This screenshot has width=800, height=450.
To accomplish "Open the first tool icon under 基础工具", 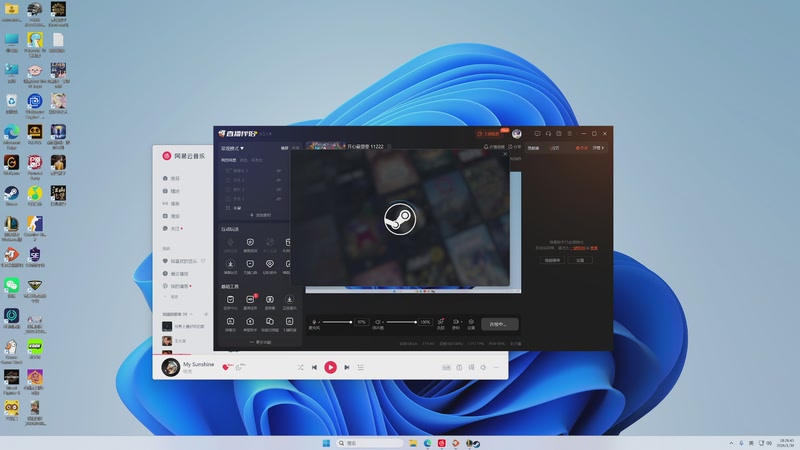I will pyautogui.click(x=230, y=299).
